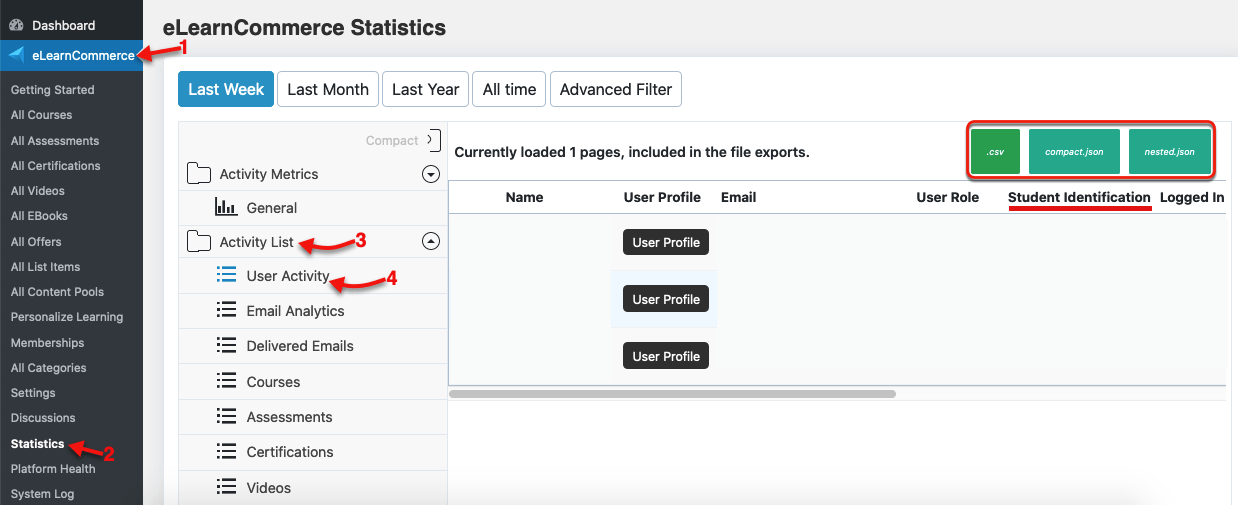Open All Assessments in sidebar

click(x=55, y=141)
